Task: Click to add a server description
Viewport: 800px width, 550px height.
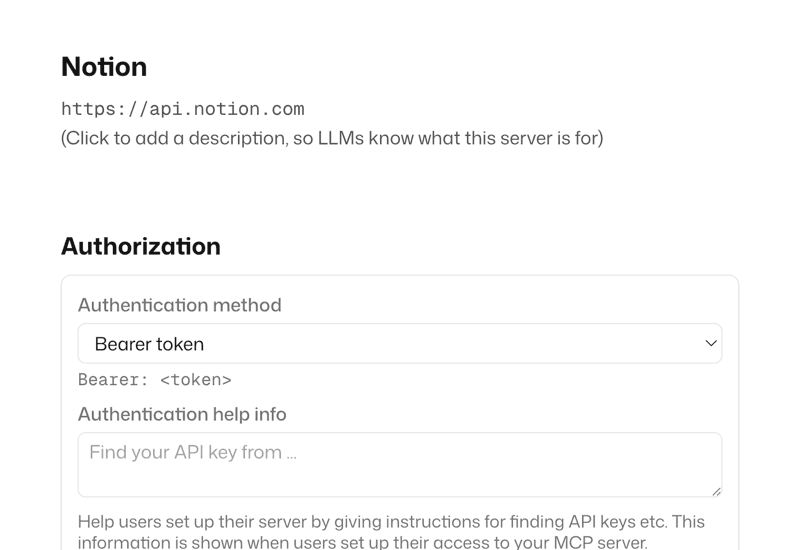Action: 332,138
